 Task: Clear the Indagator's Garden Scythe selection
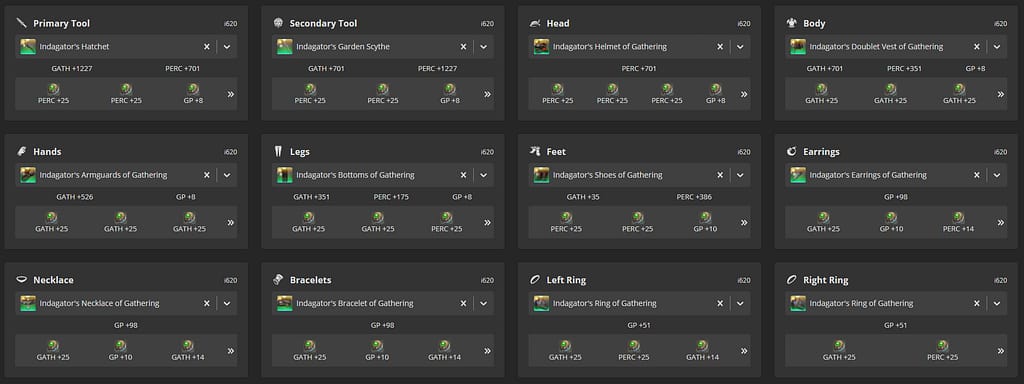click(463, 47)
